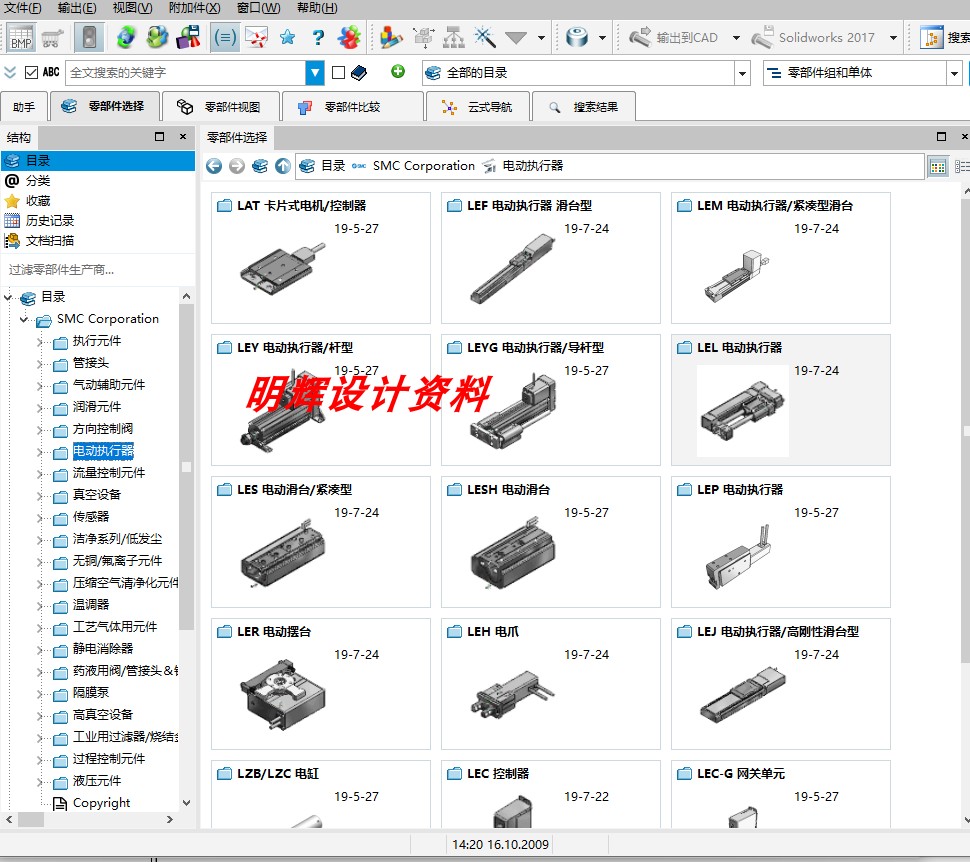Toggle the ABC full-text search checkbox

coord(31,72)
